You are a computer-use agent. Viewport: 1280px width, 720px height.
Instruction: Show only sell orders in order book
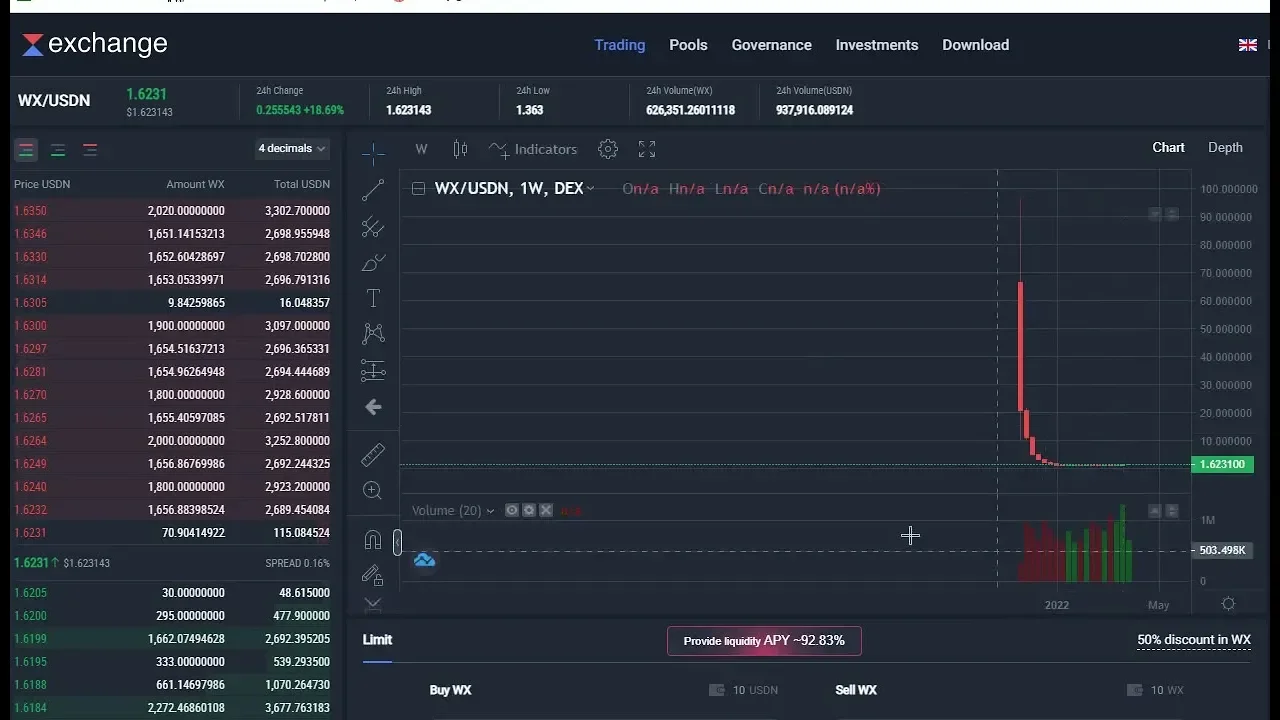[90, 150]
